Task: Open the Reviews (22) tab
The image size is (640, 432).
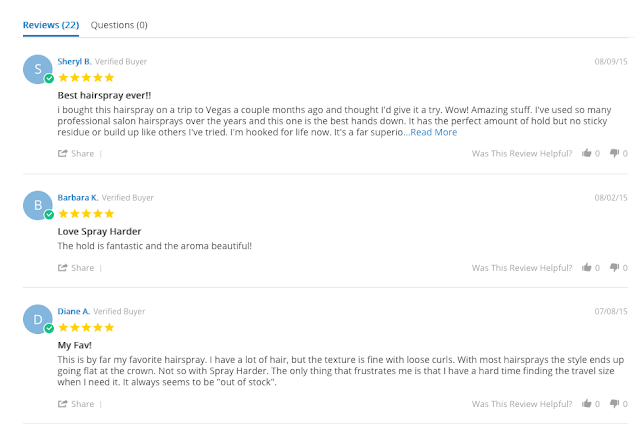Action: [50, 24]
